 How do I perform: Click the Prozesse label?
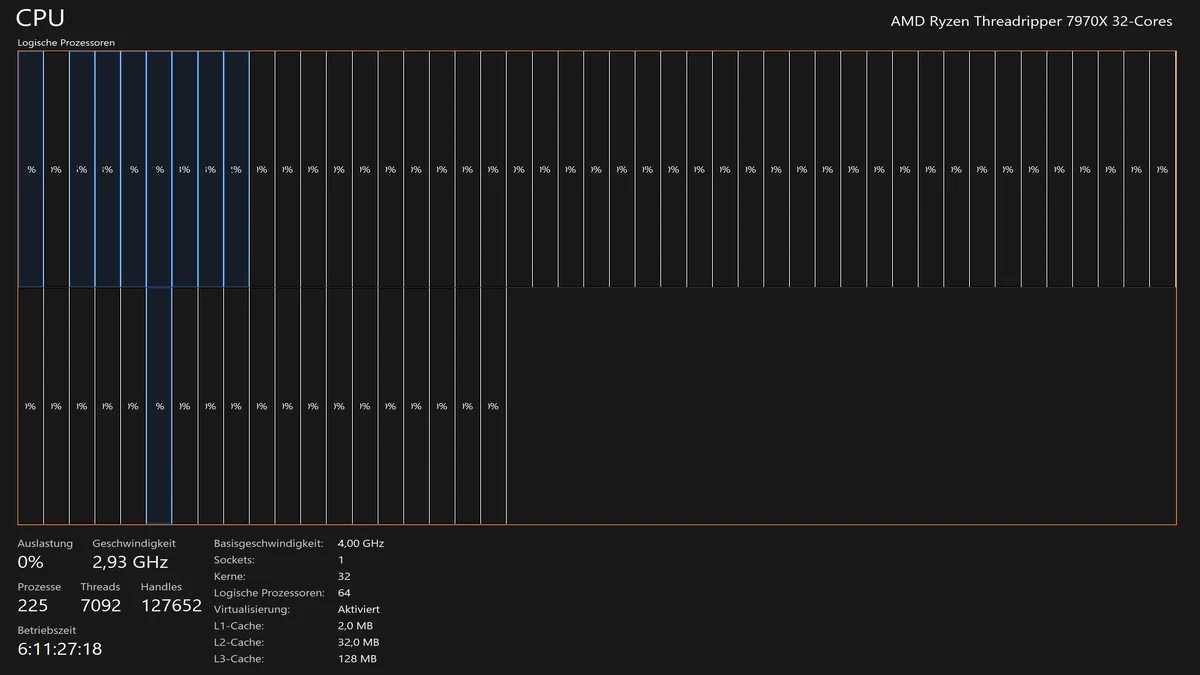[x=39, y=587]
